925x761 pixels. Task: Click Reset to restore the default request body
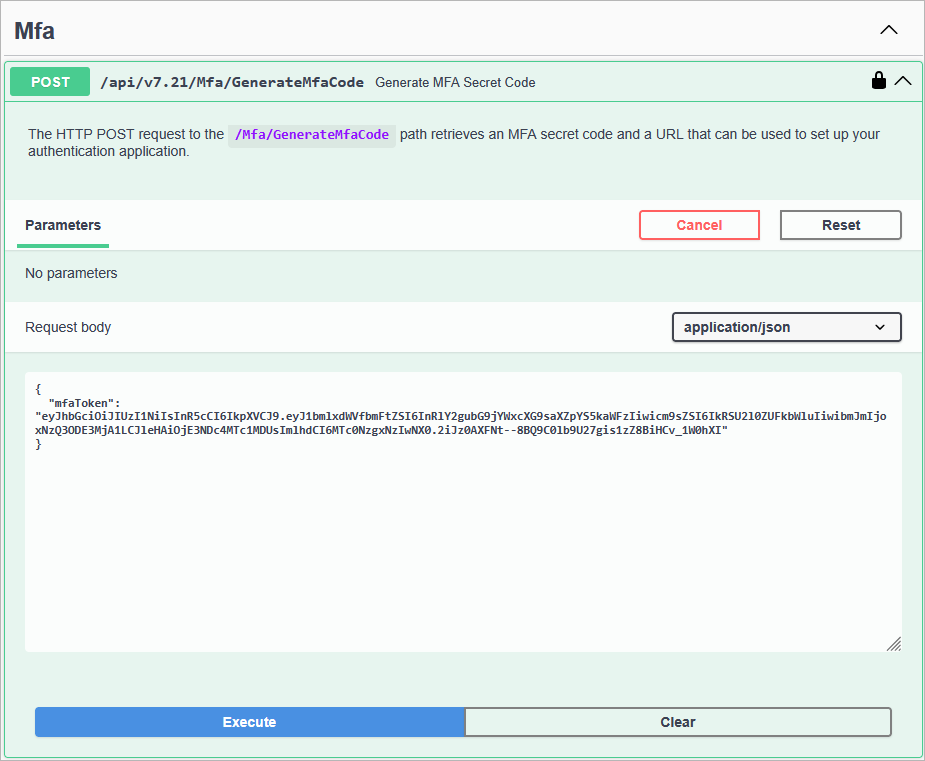[840, 225]
